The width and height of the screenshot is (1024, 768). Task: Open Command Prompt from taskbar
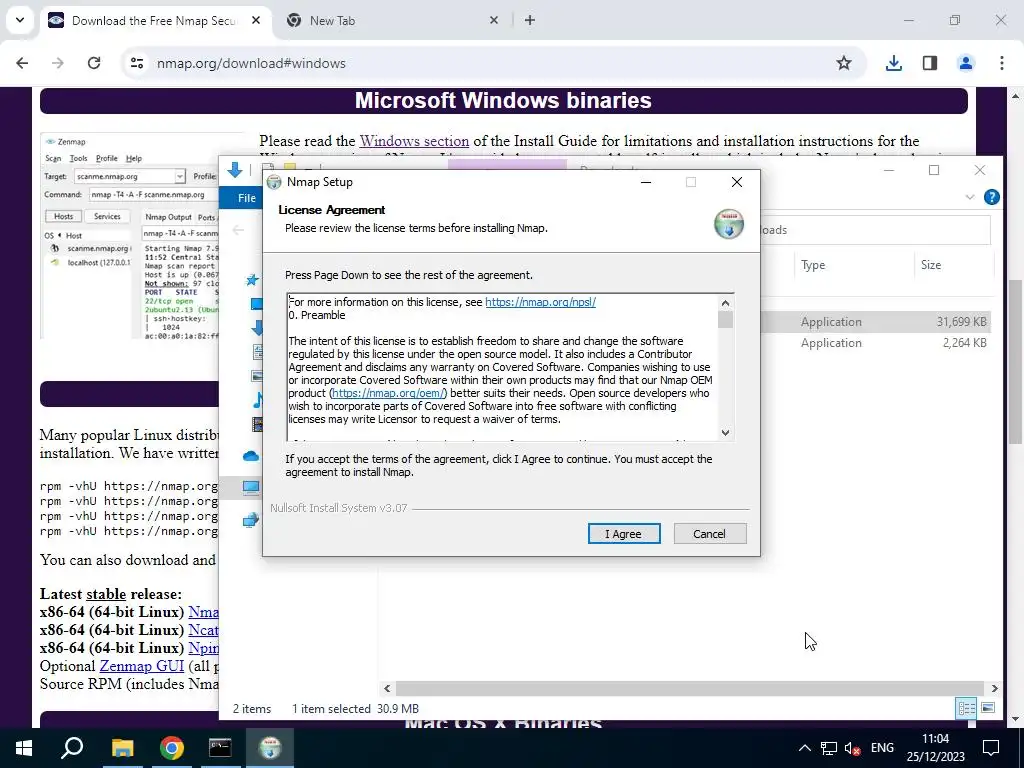point(220,748)
